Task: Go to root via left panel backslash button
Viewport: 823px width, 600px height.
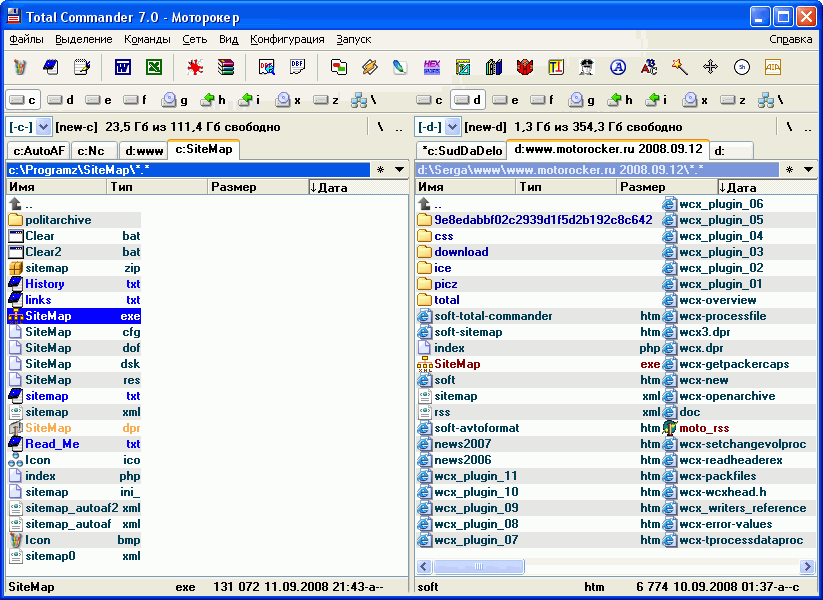Action: (x=381, y=127)
